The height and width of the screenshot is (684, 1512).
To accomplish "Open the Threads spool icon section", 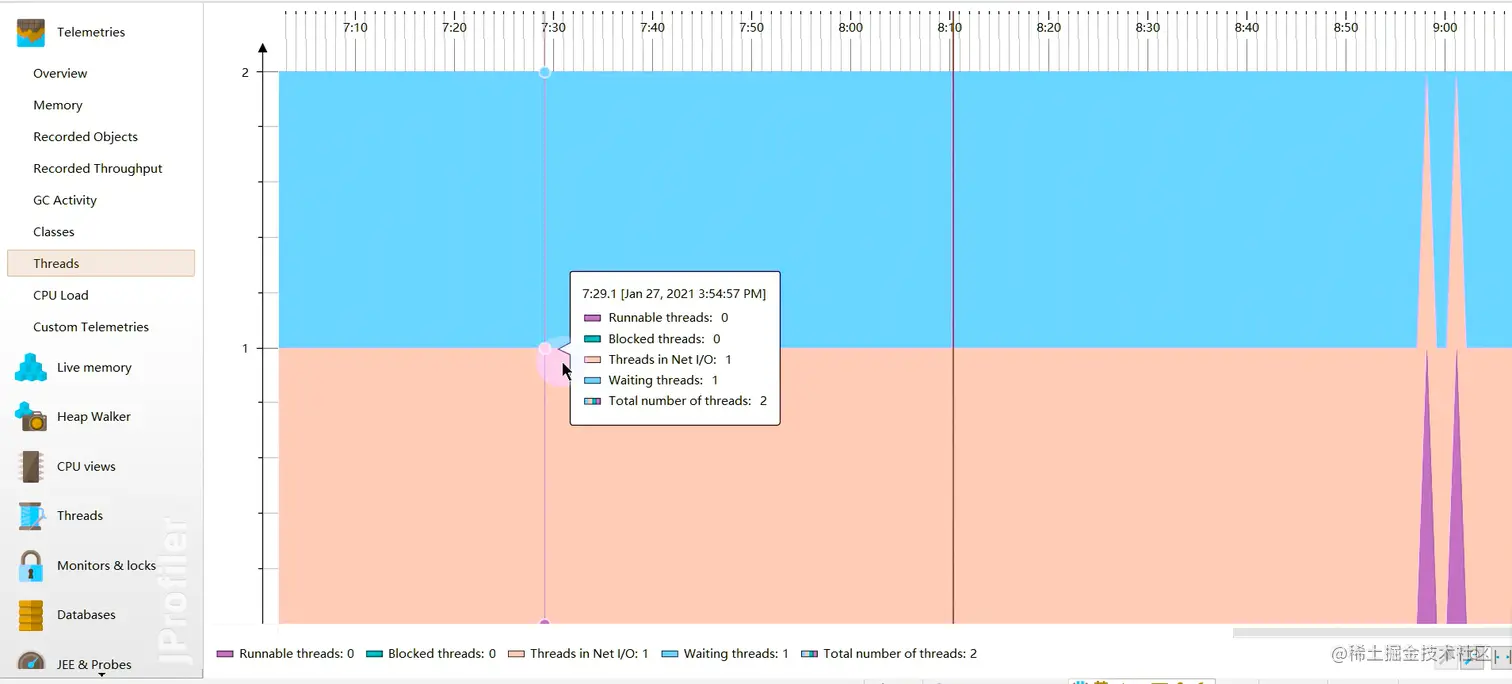I will point(31,516).
